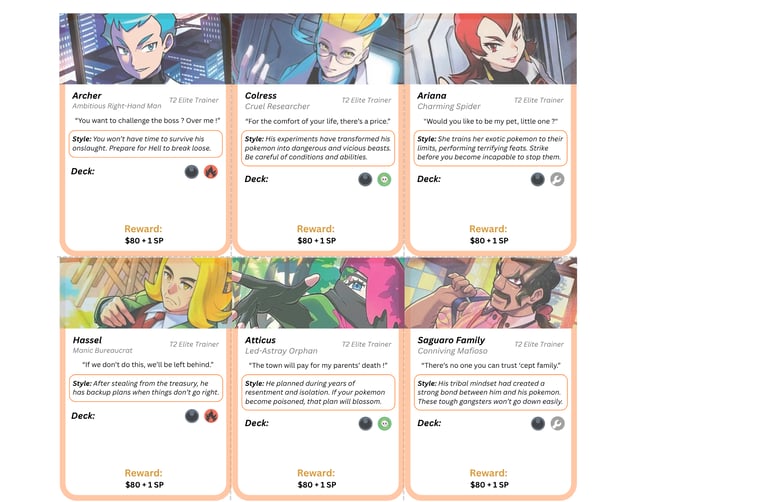This screenshot has height=502, width=768.
Task: Click the Saguaro Family name heading
Action: (451, 340)
